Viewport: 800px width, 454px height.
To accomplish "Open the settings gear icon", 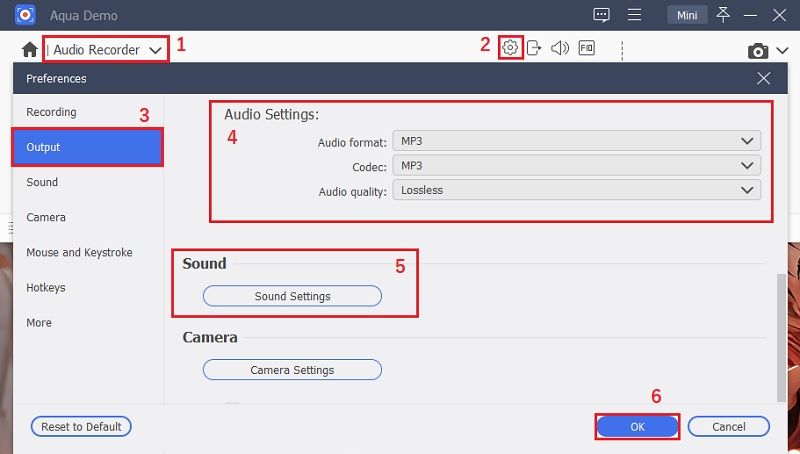I will click(510, 47).
